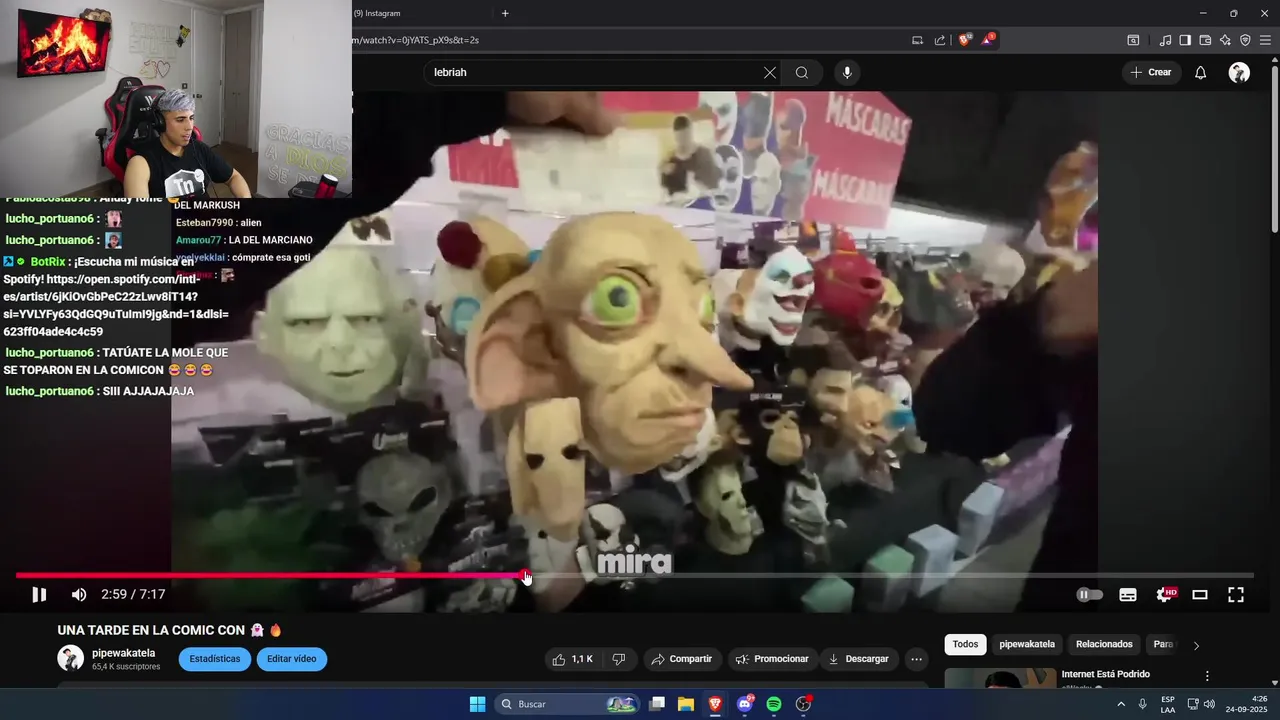
Task: Open the Compartir share button
Action: click(x=681, y=659)
